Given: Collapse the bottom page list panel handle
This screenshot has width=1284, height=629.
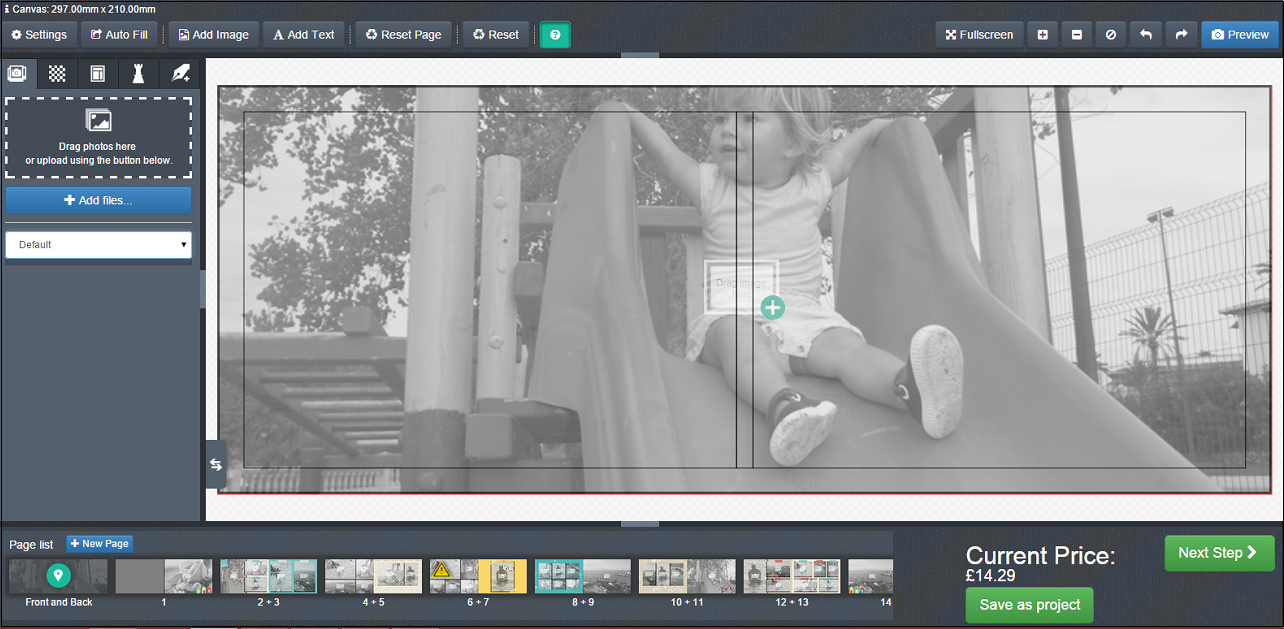Looking at the screenshot, I should point(640,523).
